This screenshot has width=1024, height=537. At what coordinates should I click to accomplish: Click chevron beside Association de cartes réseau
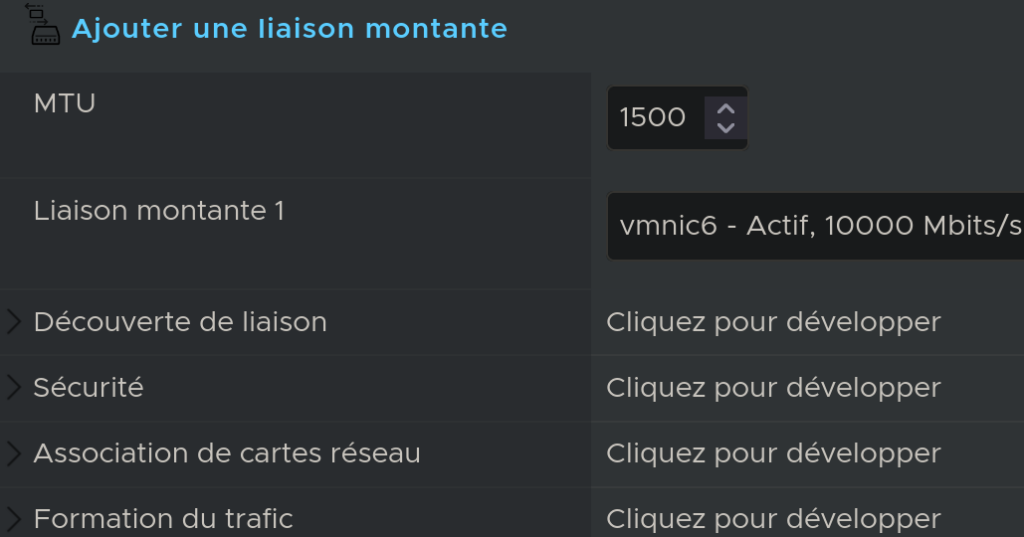[x=14, y=454]
